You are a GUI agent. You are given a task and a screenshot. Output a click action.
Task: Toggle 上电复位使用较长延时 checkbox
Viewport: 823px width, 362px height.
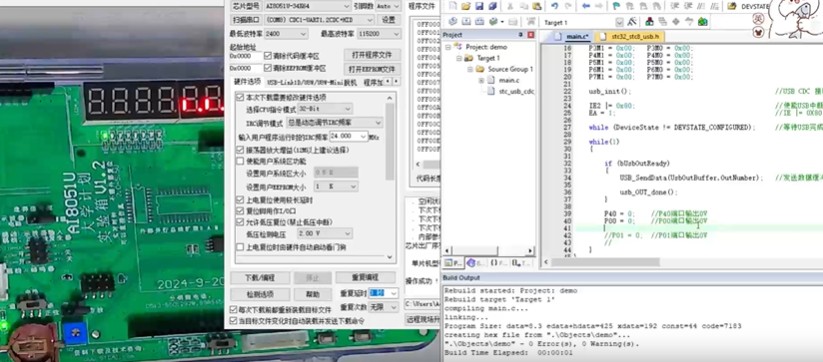pos(240,200)
